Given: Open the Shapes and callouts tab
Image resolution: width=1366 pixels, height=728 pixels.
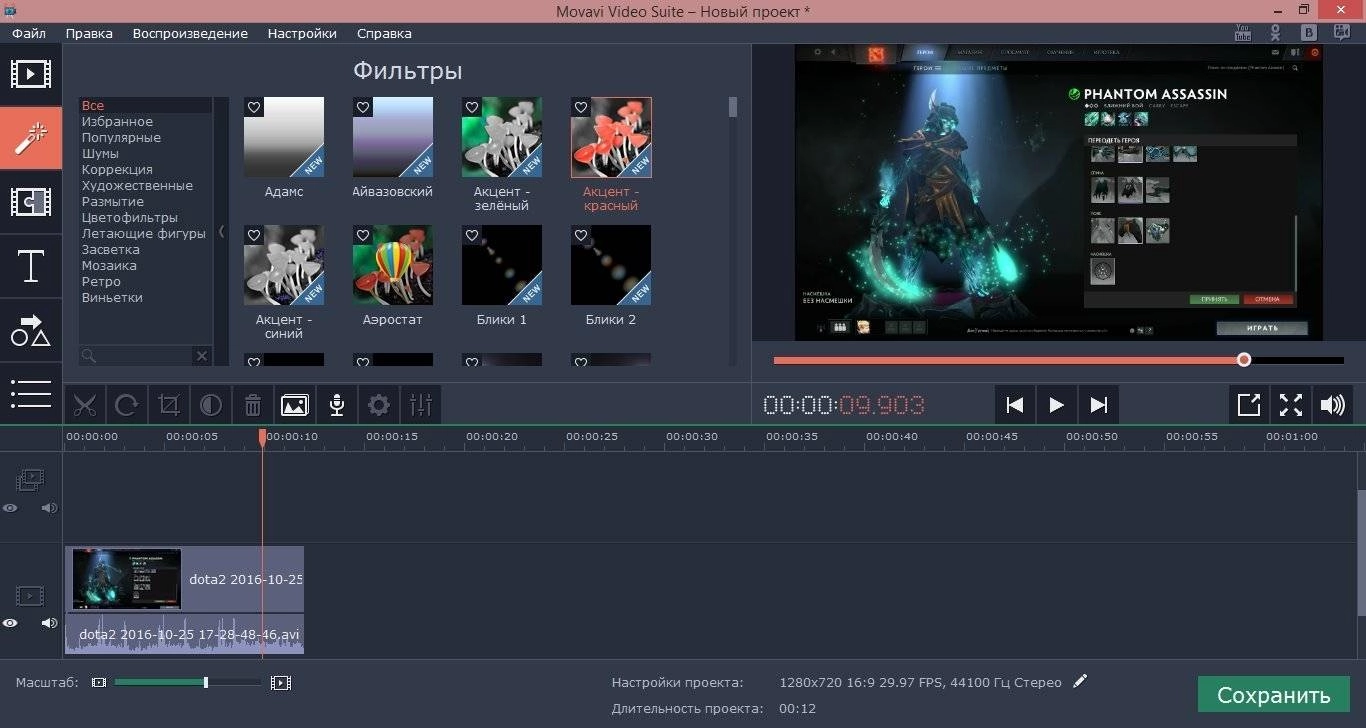Looking at the screenshot, I should 31,331.
